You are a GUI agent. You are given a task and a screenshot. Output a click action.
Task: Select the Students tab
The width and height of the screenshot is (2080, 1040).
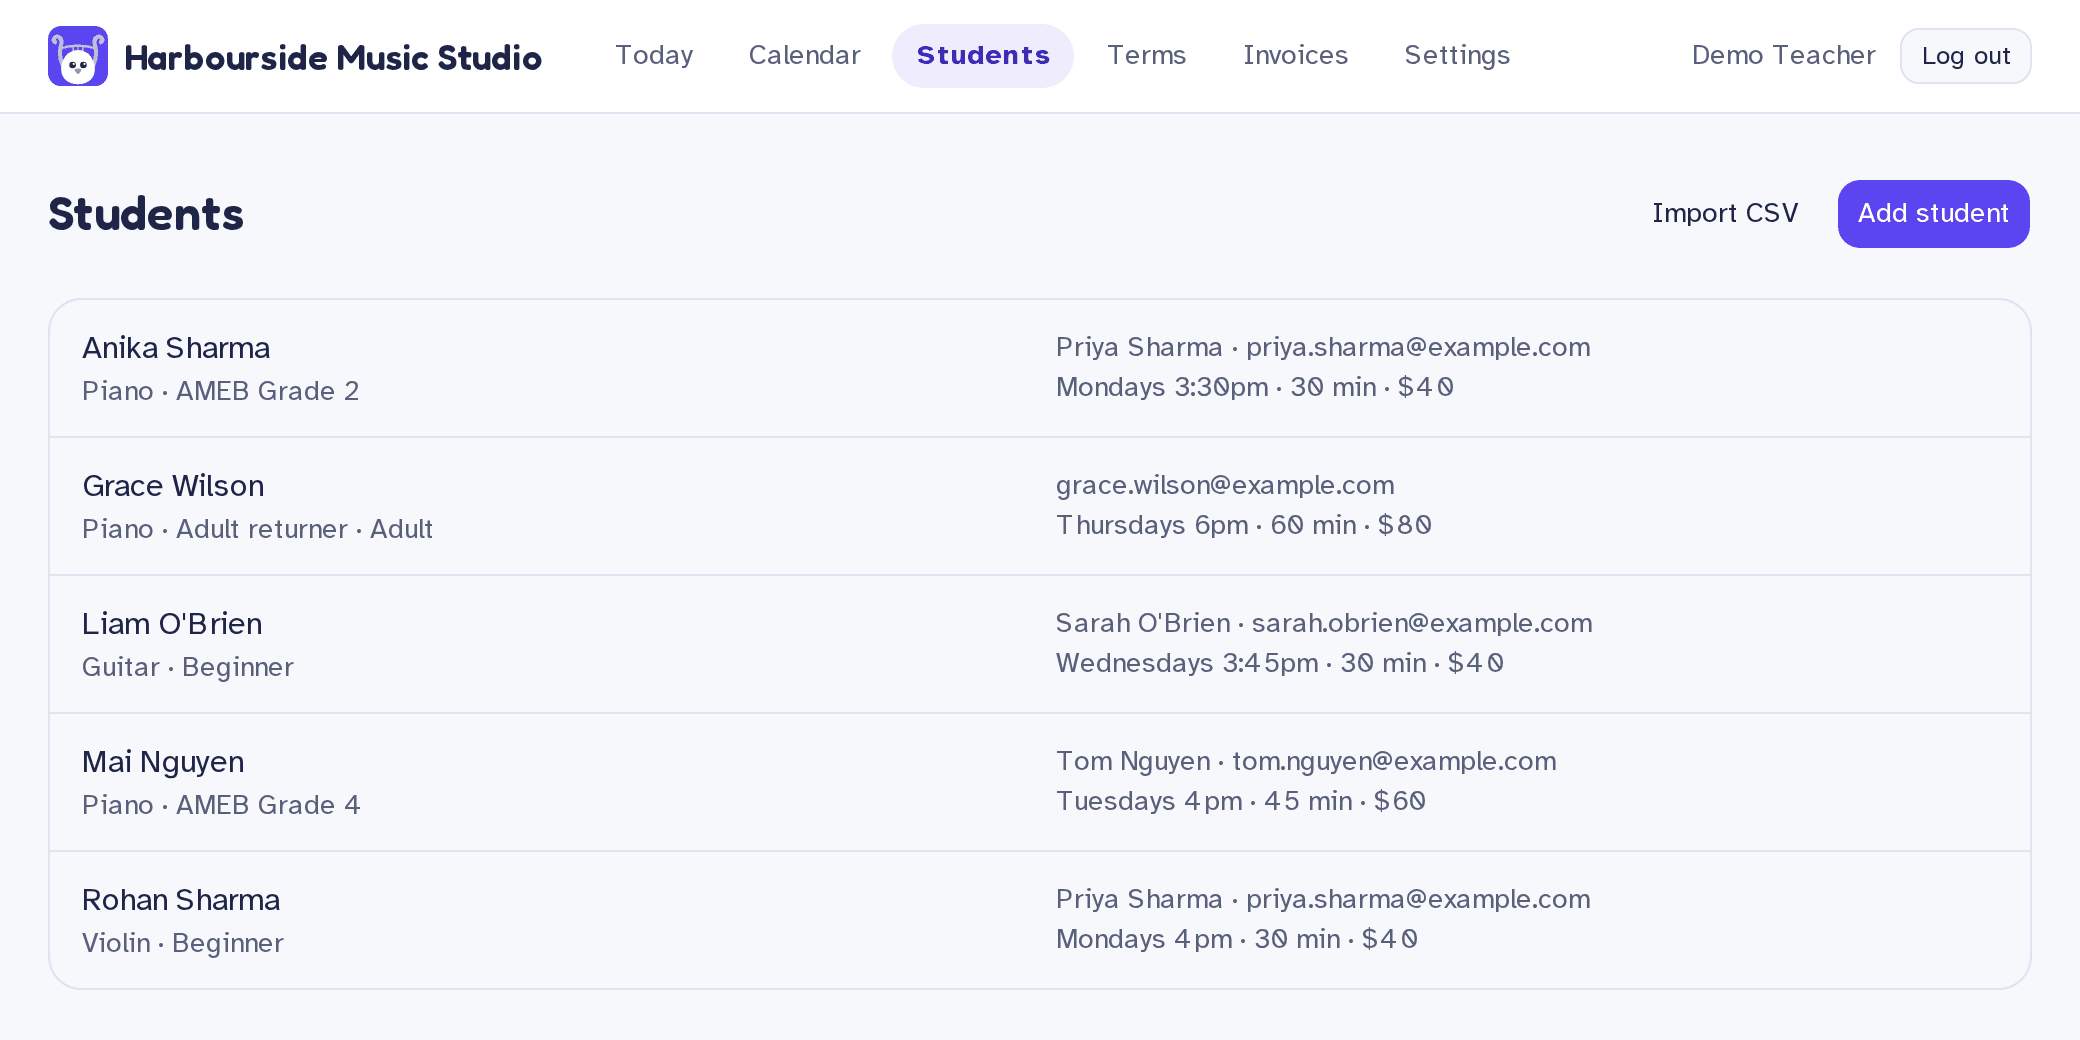coord(983,55)
